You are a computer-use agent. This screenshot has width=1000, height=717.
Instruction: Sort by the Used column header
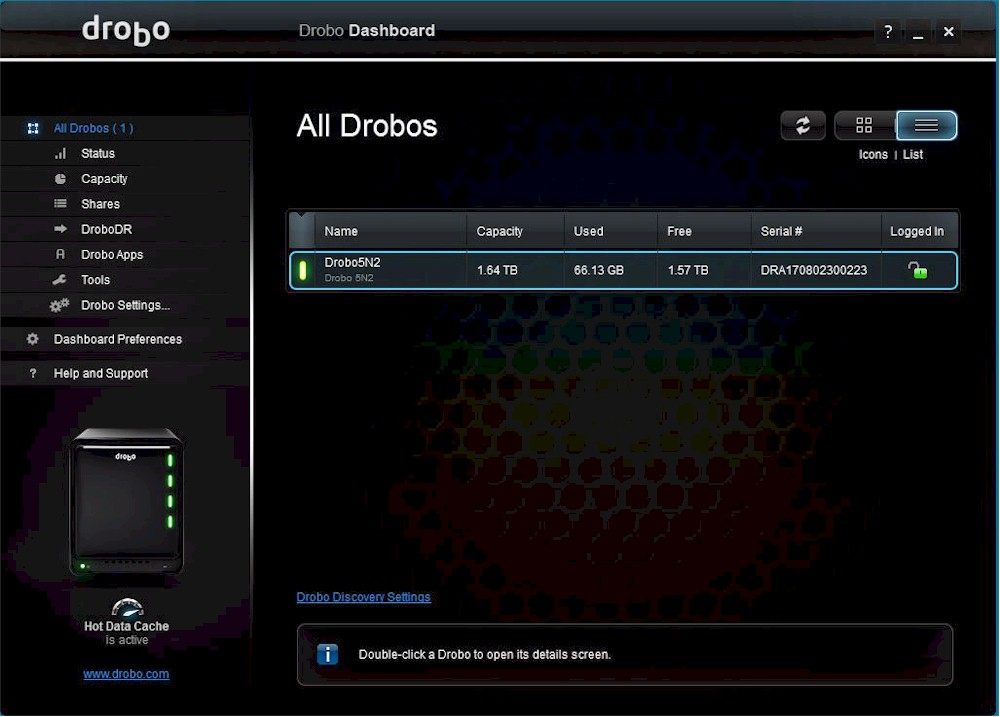(611, 231)
